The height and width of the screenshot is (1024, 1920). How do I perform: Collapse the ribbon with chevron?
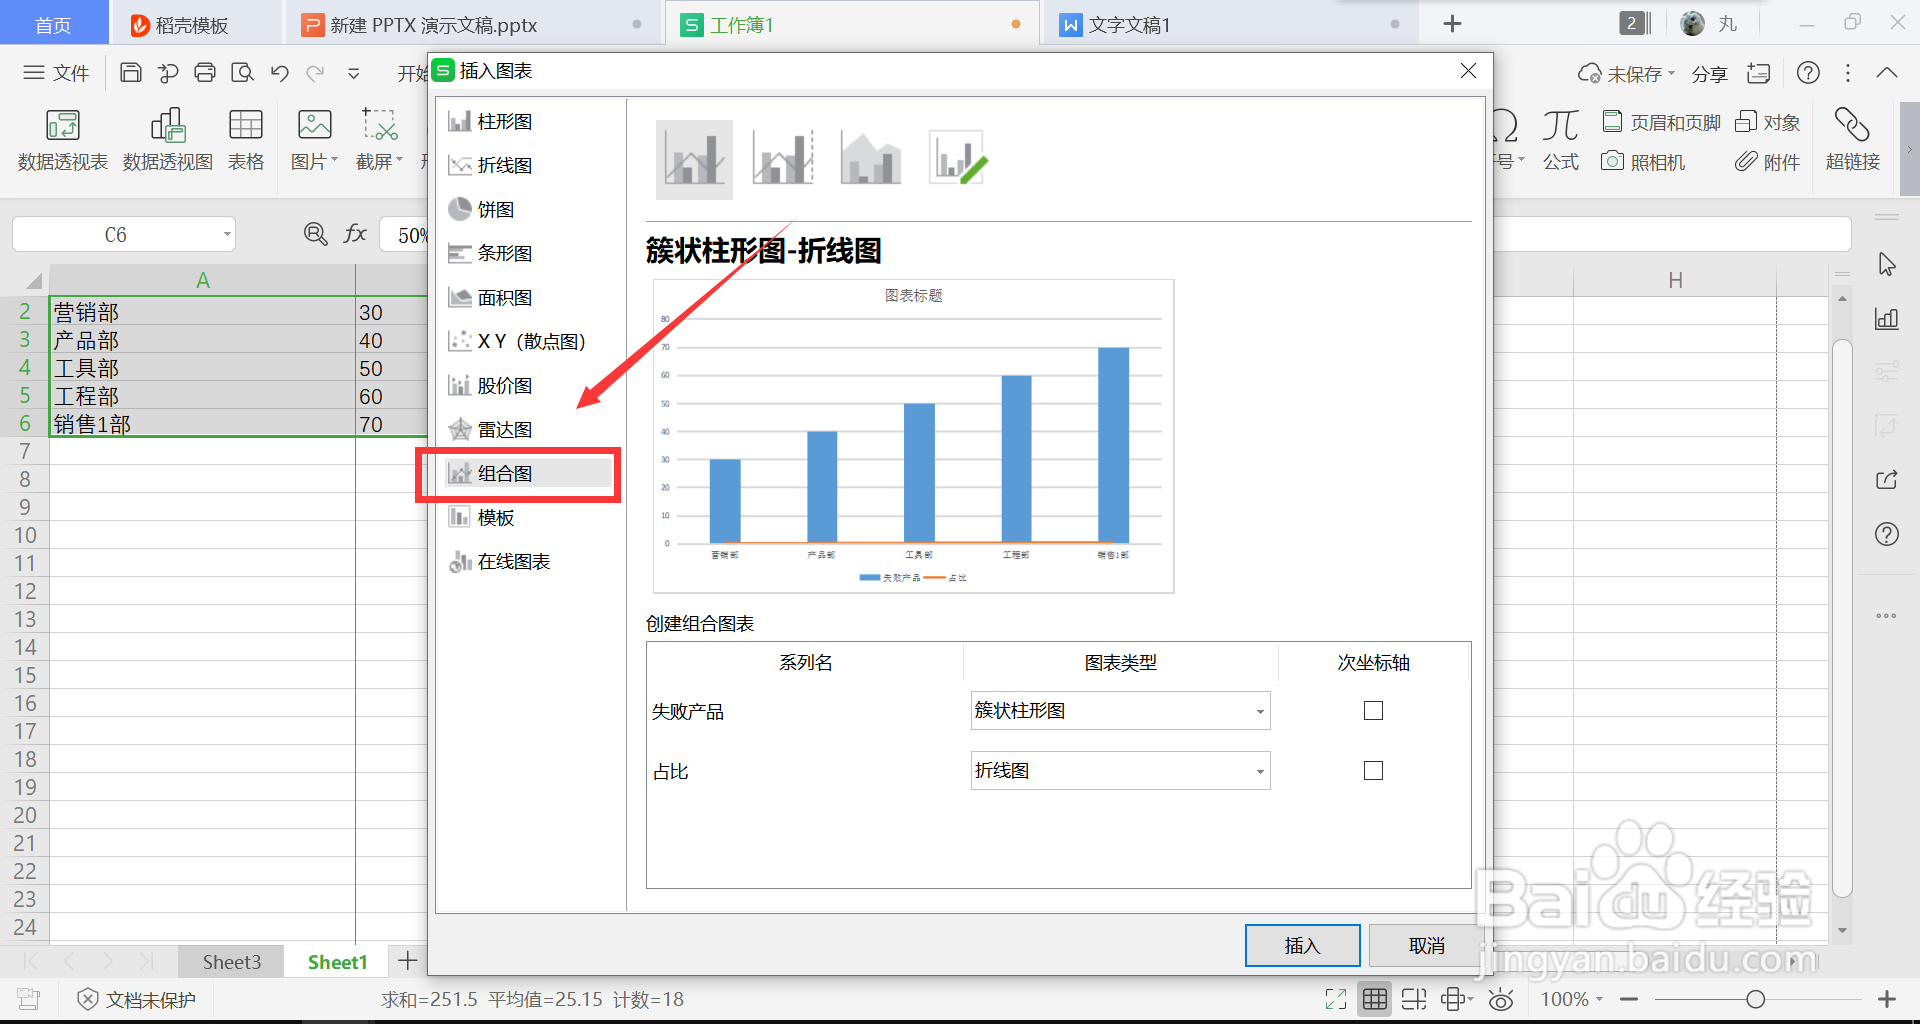[1887, 73]
